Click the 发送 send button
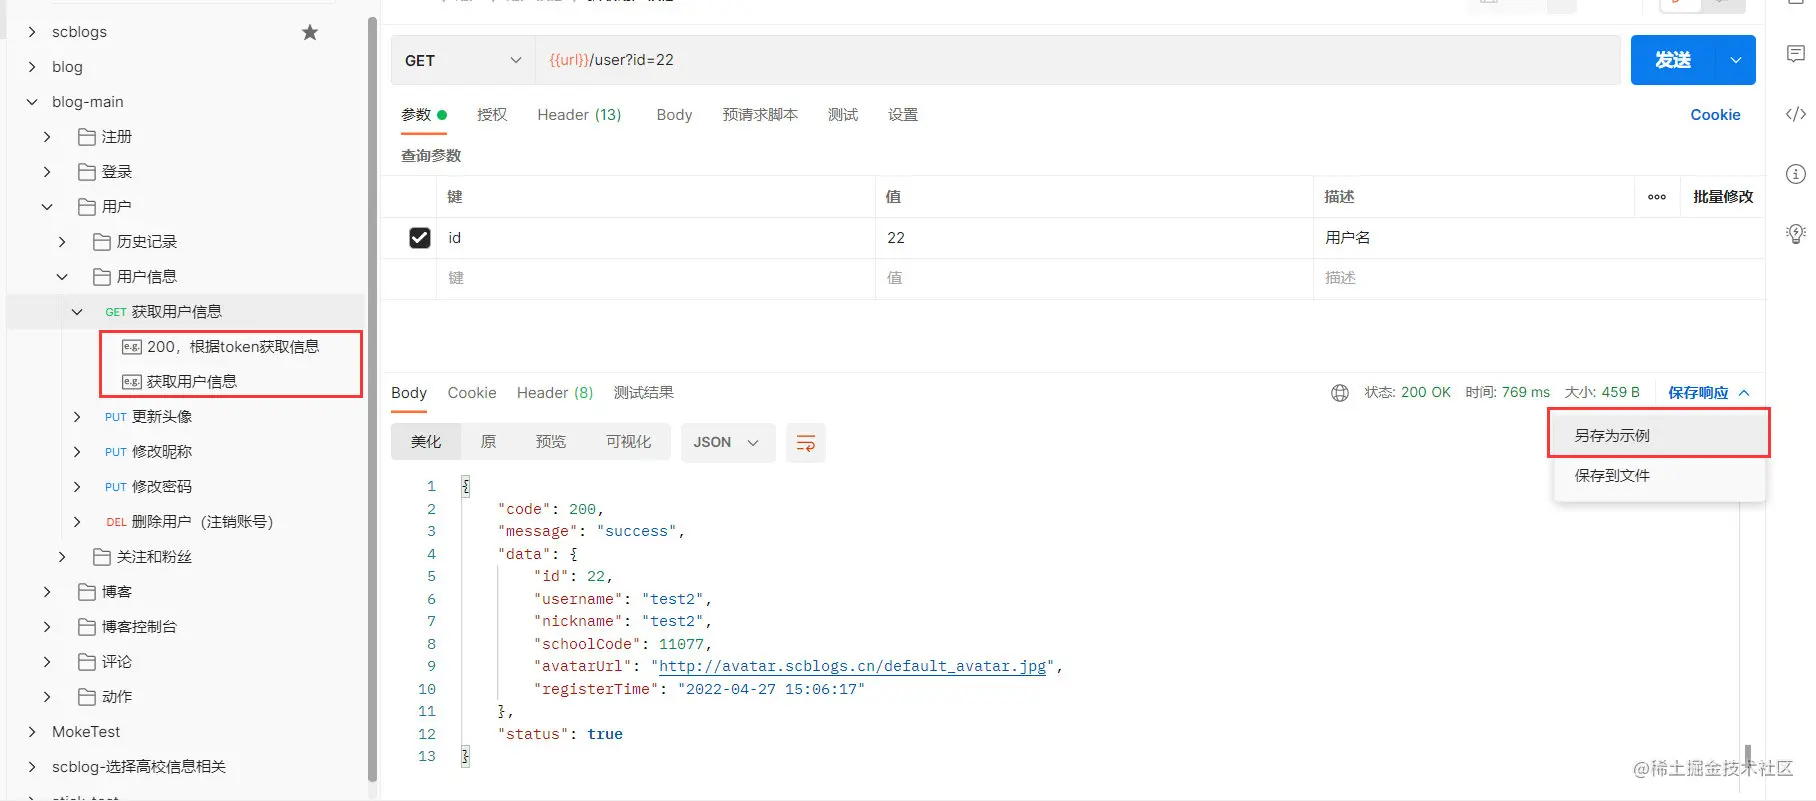Viewport: 1816px width, 801px height. [x=1673, y=60]
